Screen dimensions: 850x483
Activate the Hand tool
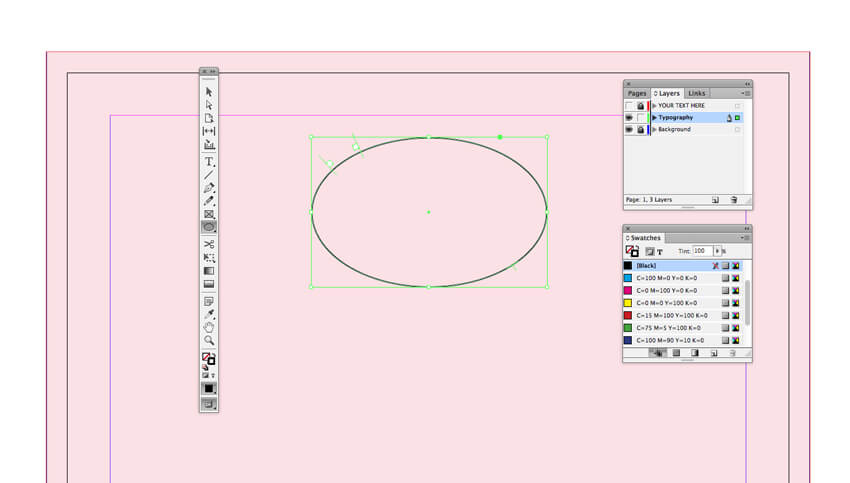209,327
